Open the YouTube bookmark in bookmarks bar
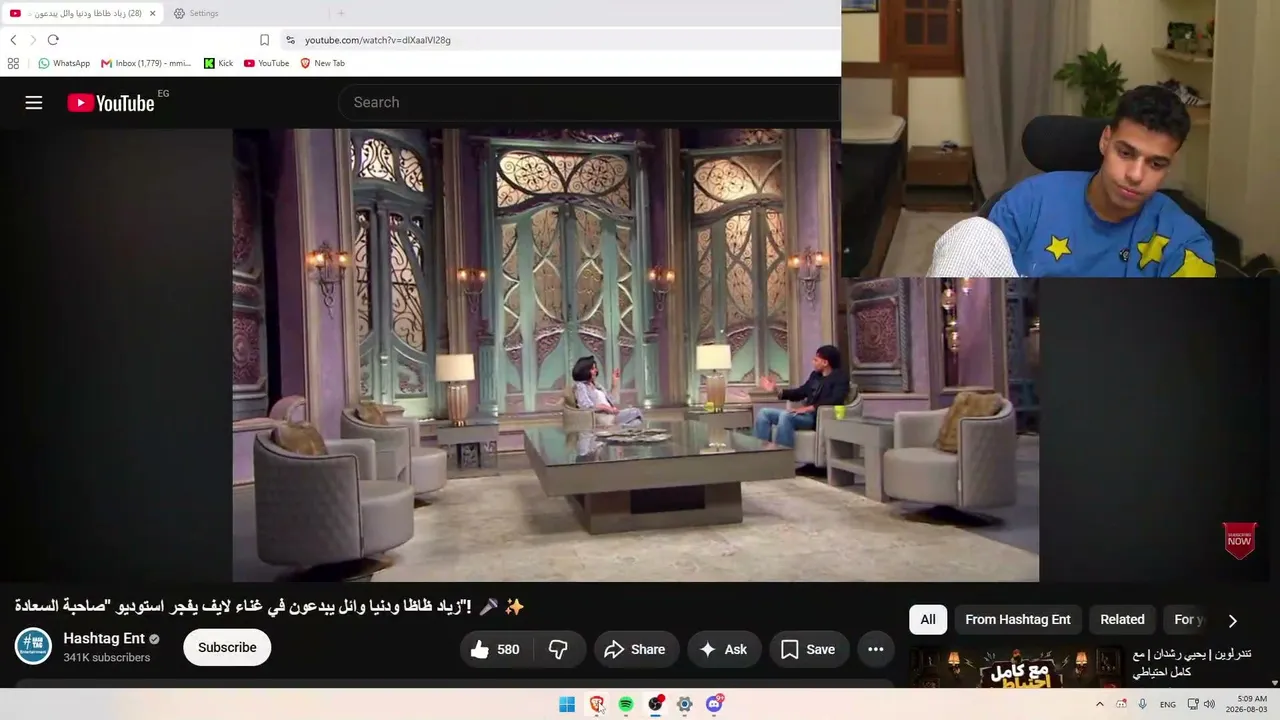The image size is (1280, 720). tap(266, 63)
